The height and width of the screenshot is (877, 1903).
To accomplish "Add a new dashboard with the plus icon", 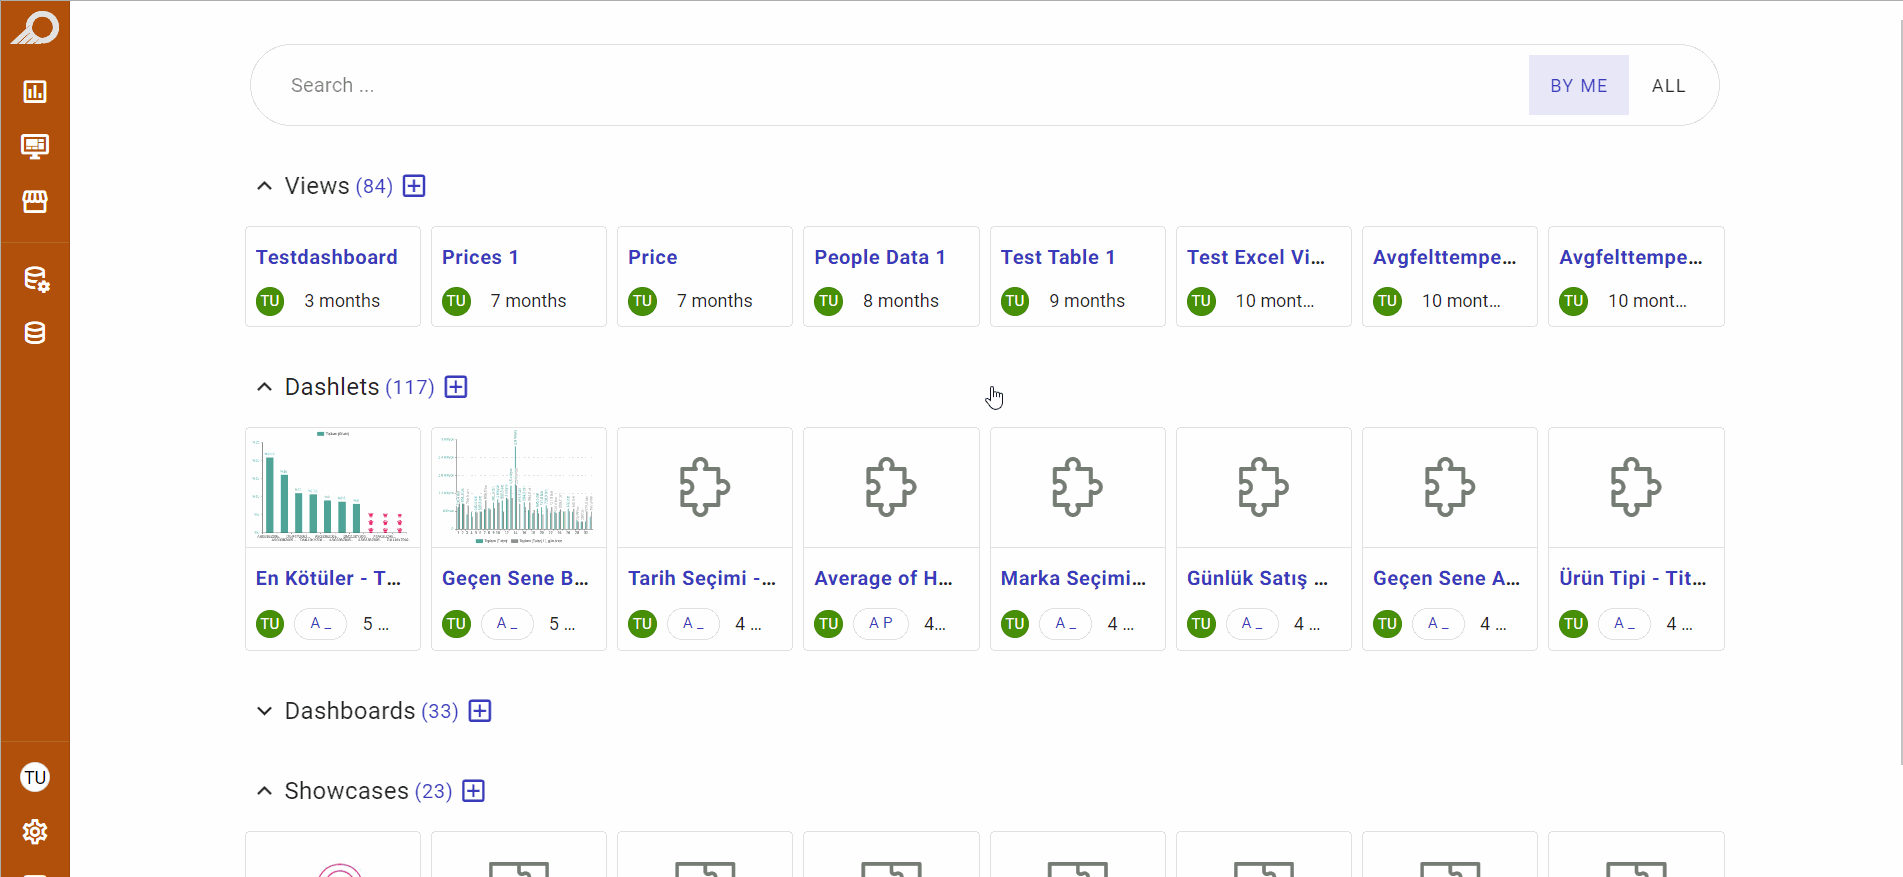I will click(x=480, y=711).
